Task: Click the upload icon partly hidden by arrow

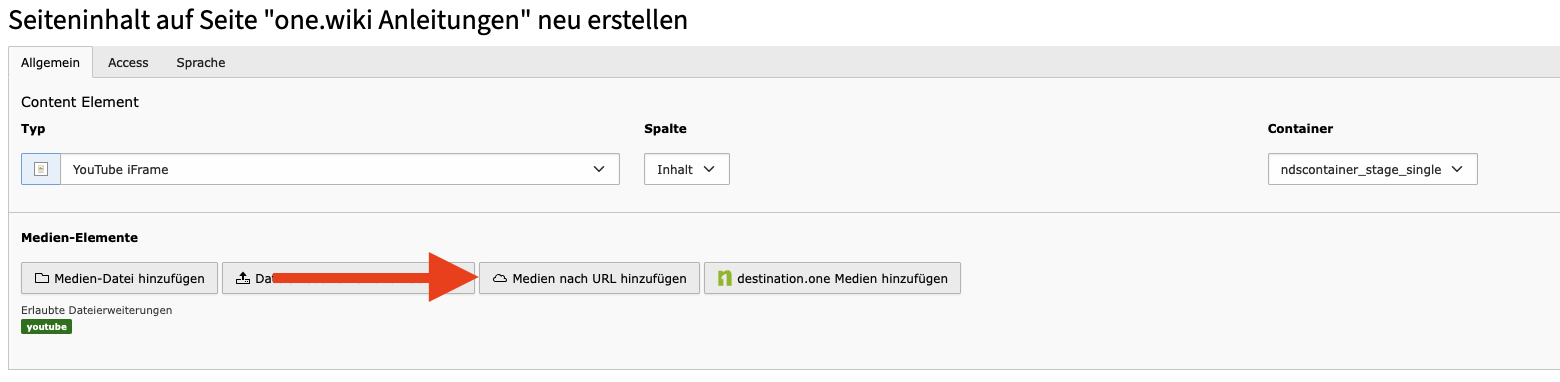Action: 242,279
